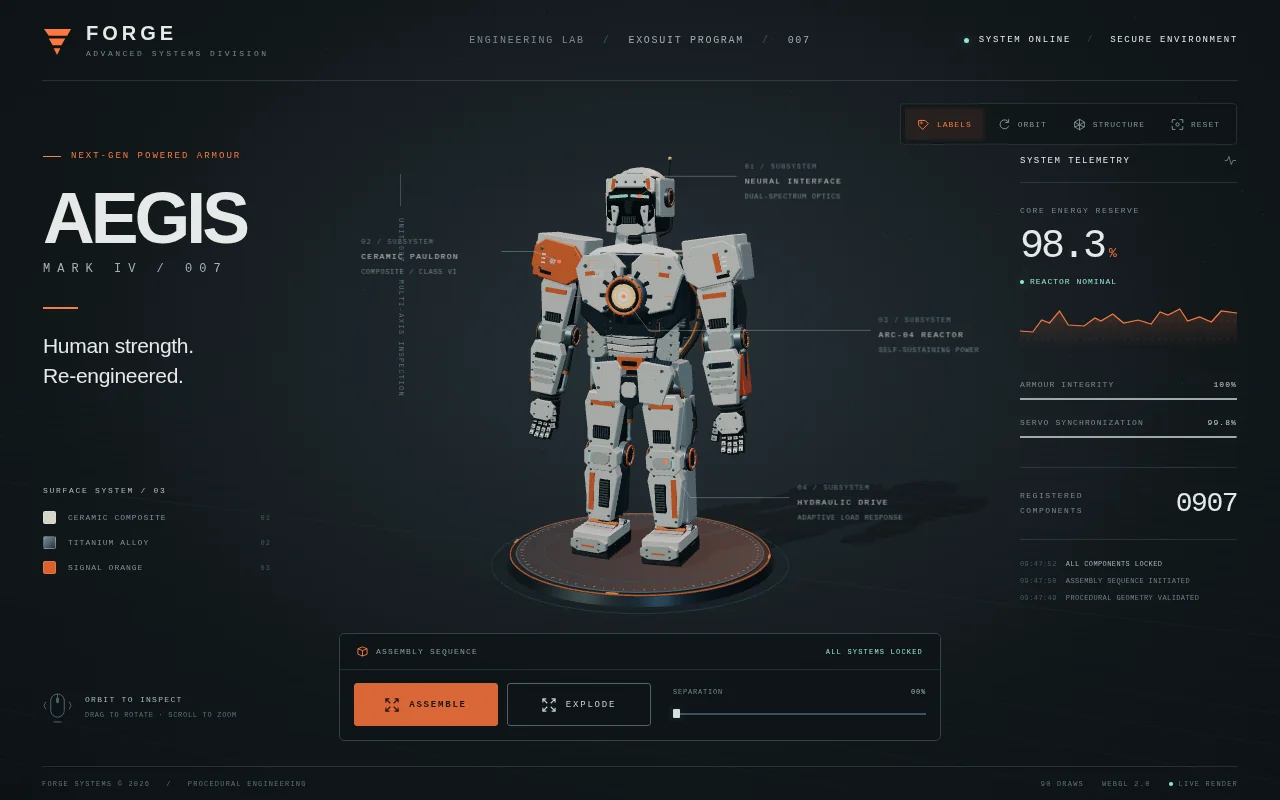The width and height of the screenshot is (1280, 800).
Task: Click ENGINEERING LAB breadcrumb
Action: pos(526,40)
